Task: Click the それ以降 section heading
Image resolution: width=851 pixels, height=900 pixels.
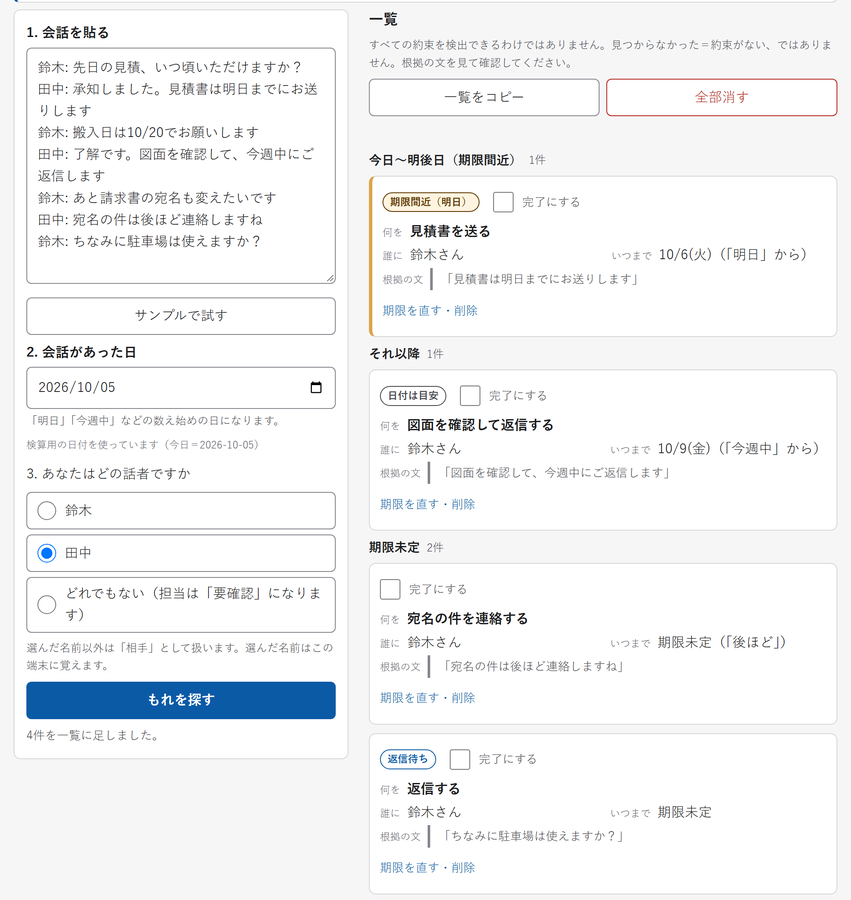Action: pyautogui.click(x=394, y=354)
